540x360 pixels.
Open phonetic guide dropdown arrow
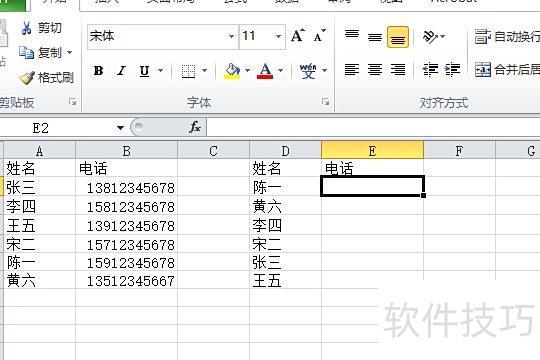[324, 71]
